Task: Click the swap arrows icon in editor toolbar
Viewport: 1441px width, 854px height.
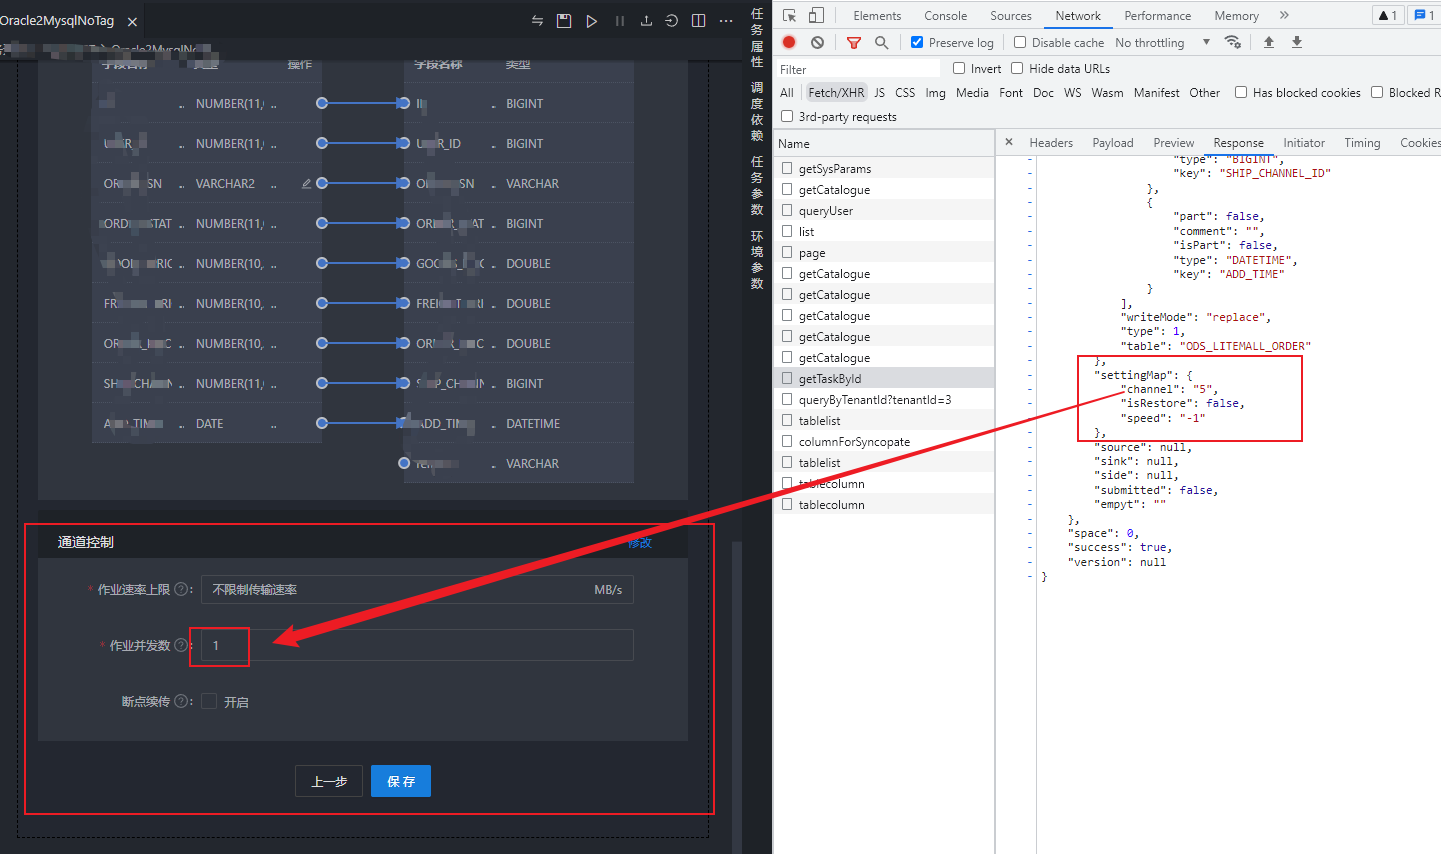Action: pyautogui.click(x=537, y=21)
